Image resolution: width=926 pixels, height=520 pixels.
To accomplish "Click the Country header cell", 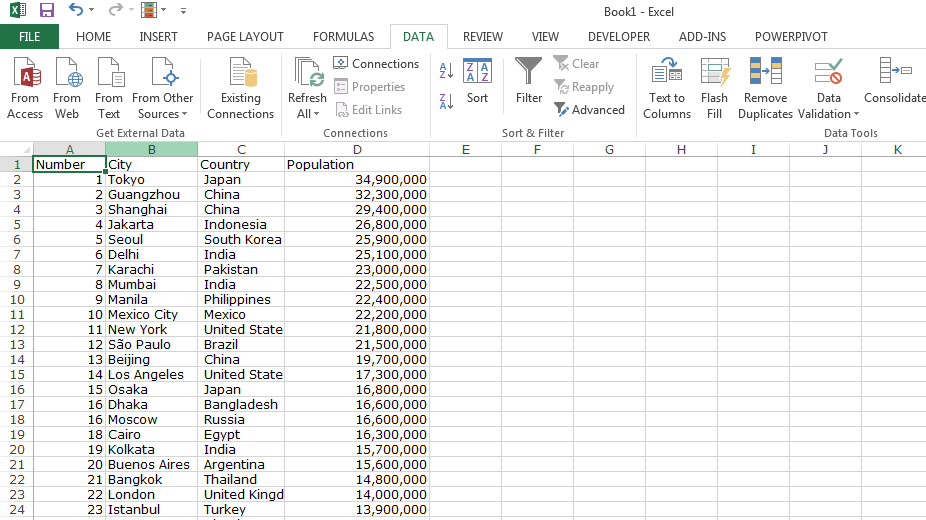I will tap(241, 164).
